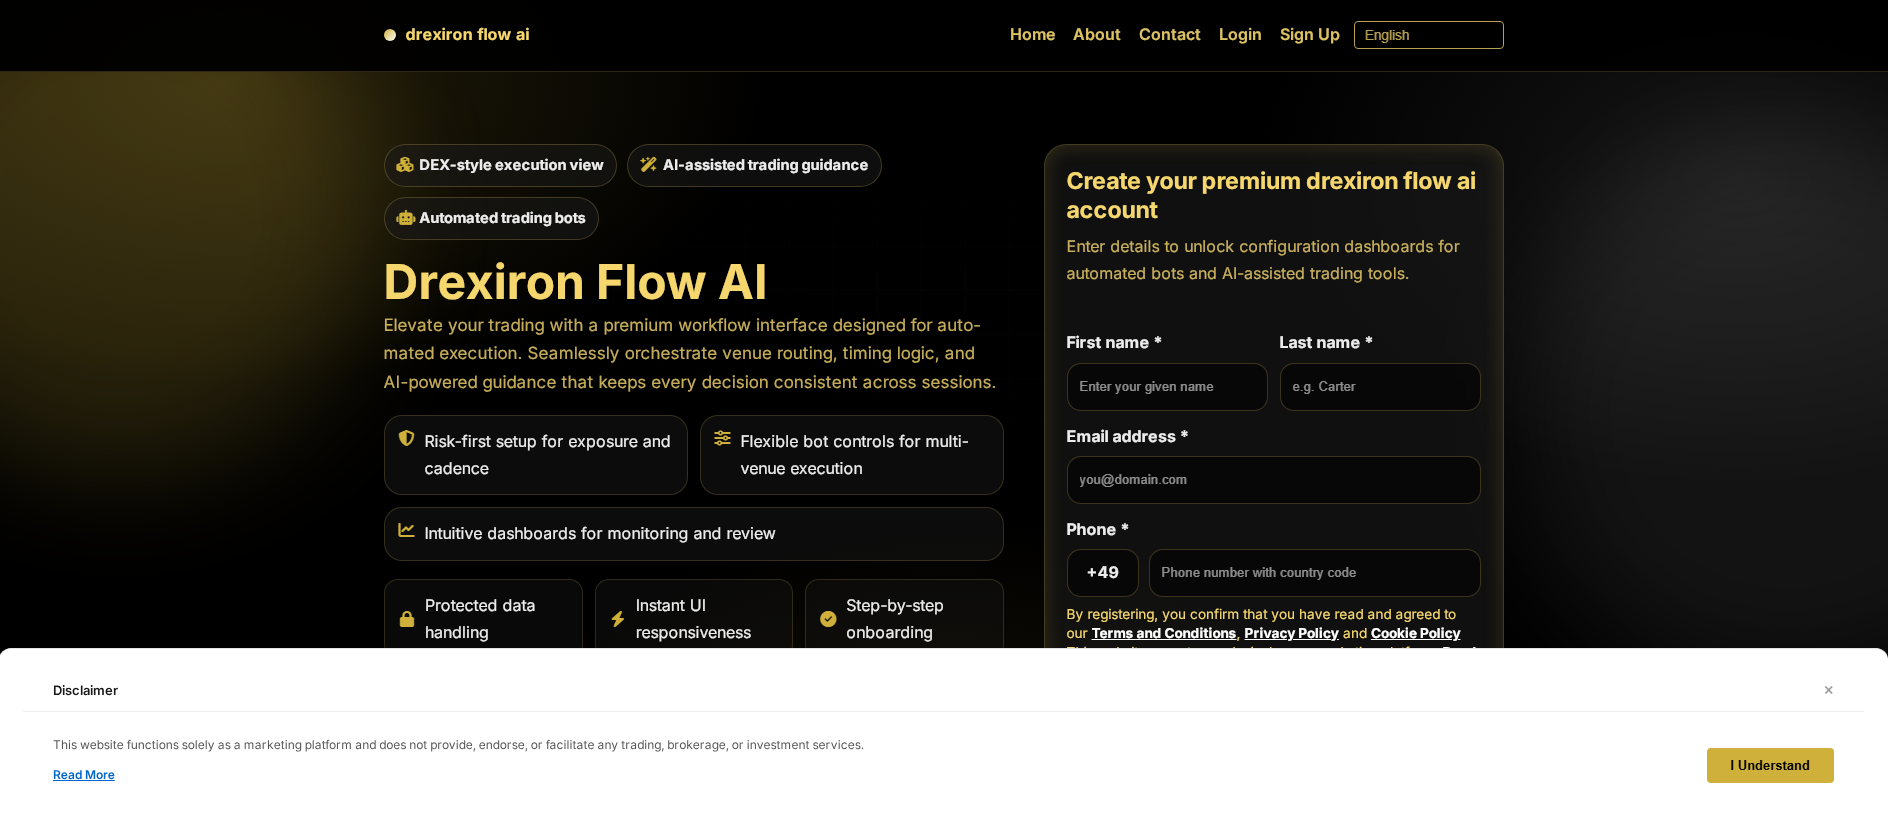Click the lightning bolt icon for Instant UI
1888x818 pixels.
[618, 619]
